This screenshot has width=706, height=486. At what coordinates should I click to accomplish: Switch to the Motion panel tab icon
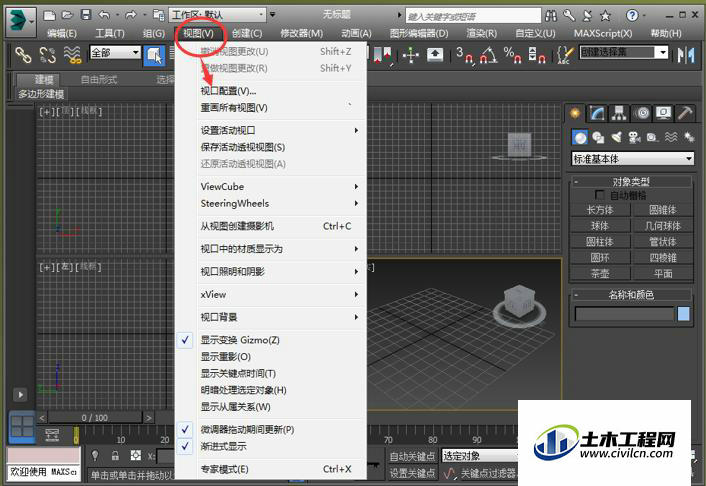pos(642,113)
